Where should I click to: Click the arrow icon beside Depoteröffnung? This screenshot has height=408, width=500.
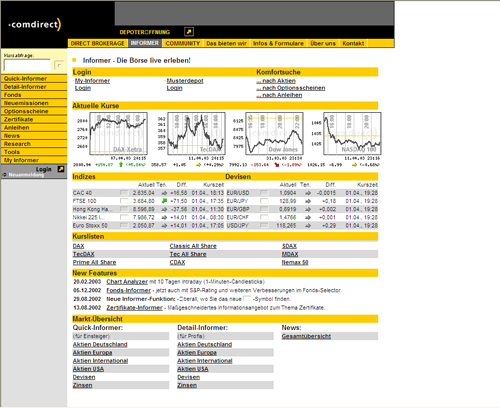click(189, 32)
